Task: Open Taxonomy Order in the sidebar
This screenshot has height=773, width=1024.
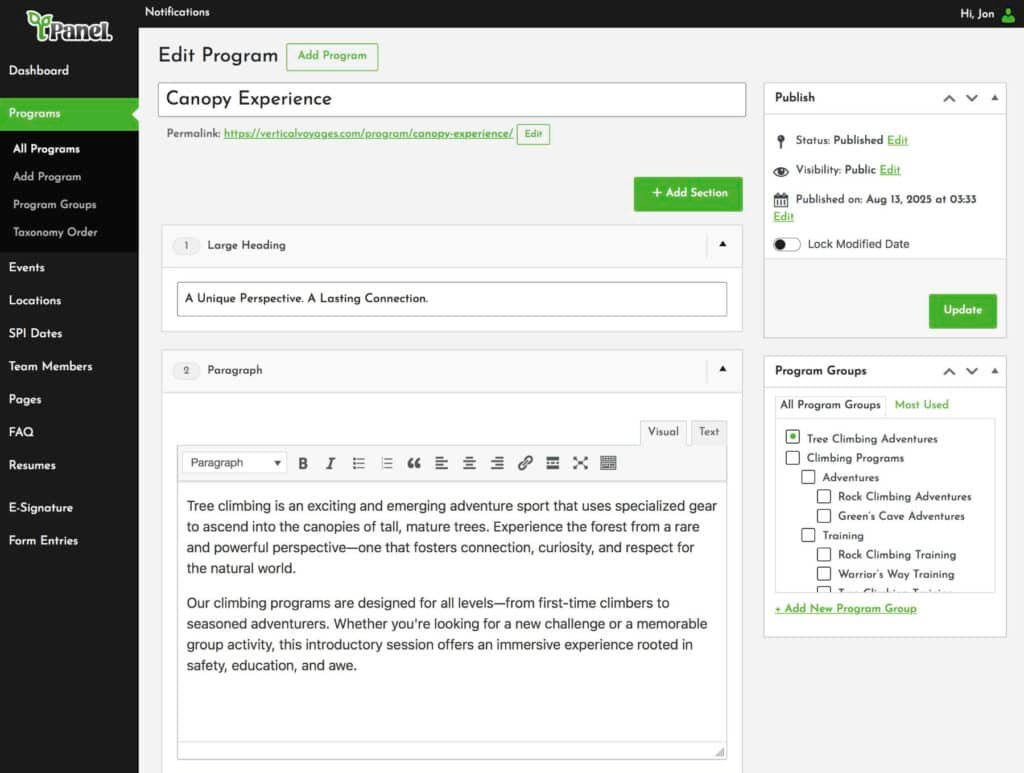Action: click(x=55, y=232)
